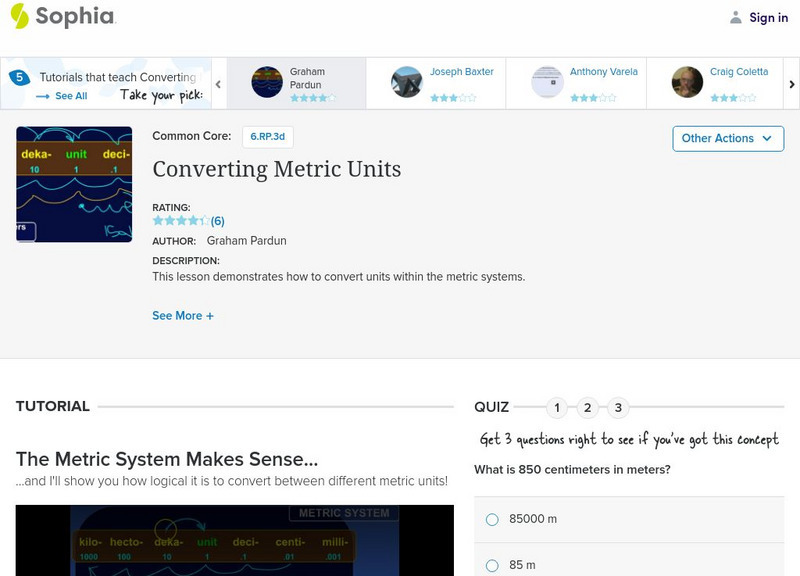This screenshot has height=576, width=800.
Task: Click the rating stars under RATING
Action: coord(181,221)
